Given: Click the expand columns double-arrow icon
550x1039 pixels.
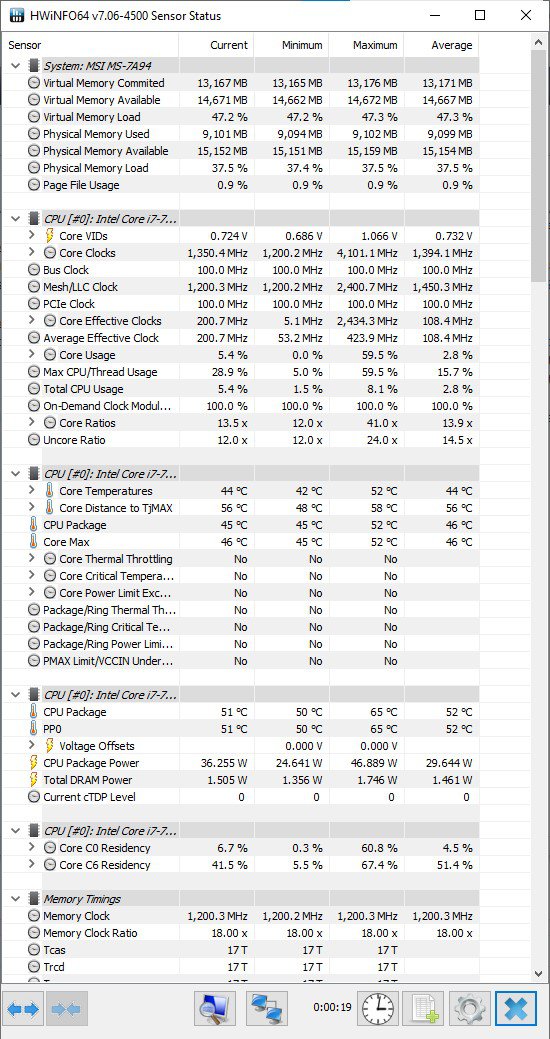Looking at the screenshot, I should click(25, 1009).
